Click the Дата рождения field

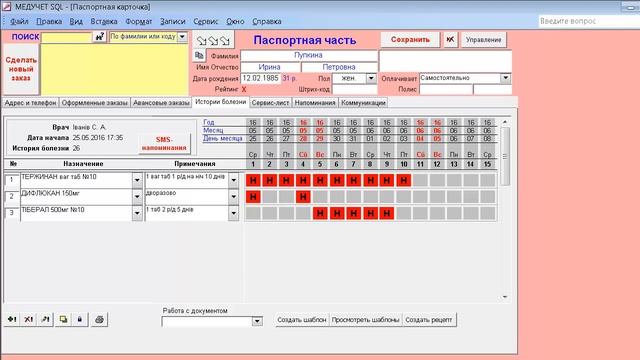click(260, 78)
